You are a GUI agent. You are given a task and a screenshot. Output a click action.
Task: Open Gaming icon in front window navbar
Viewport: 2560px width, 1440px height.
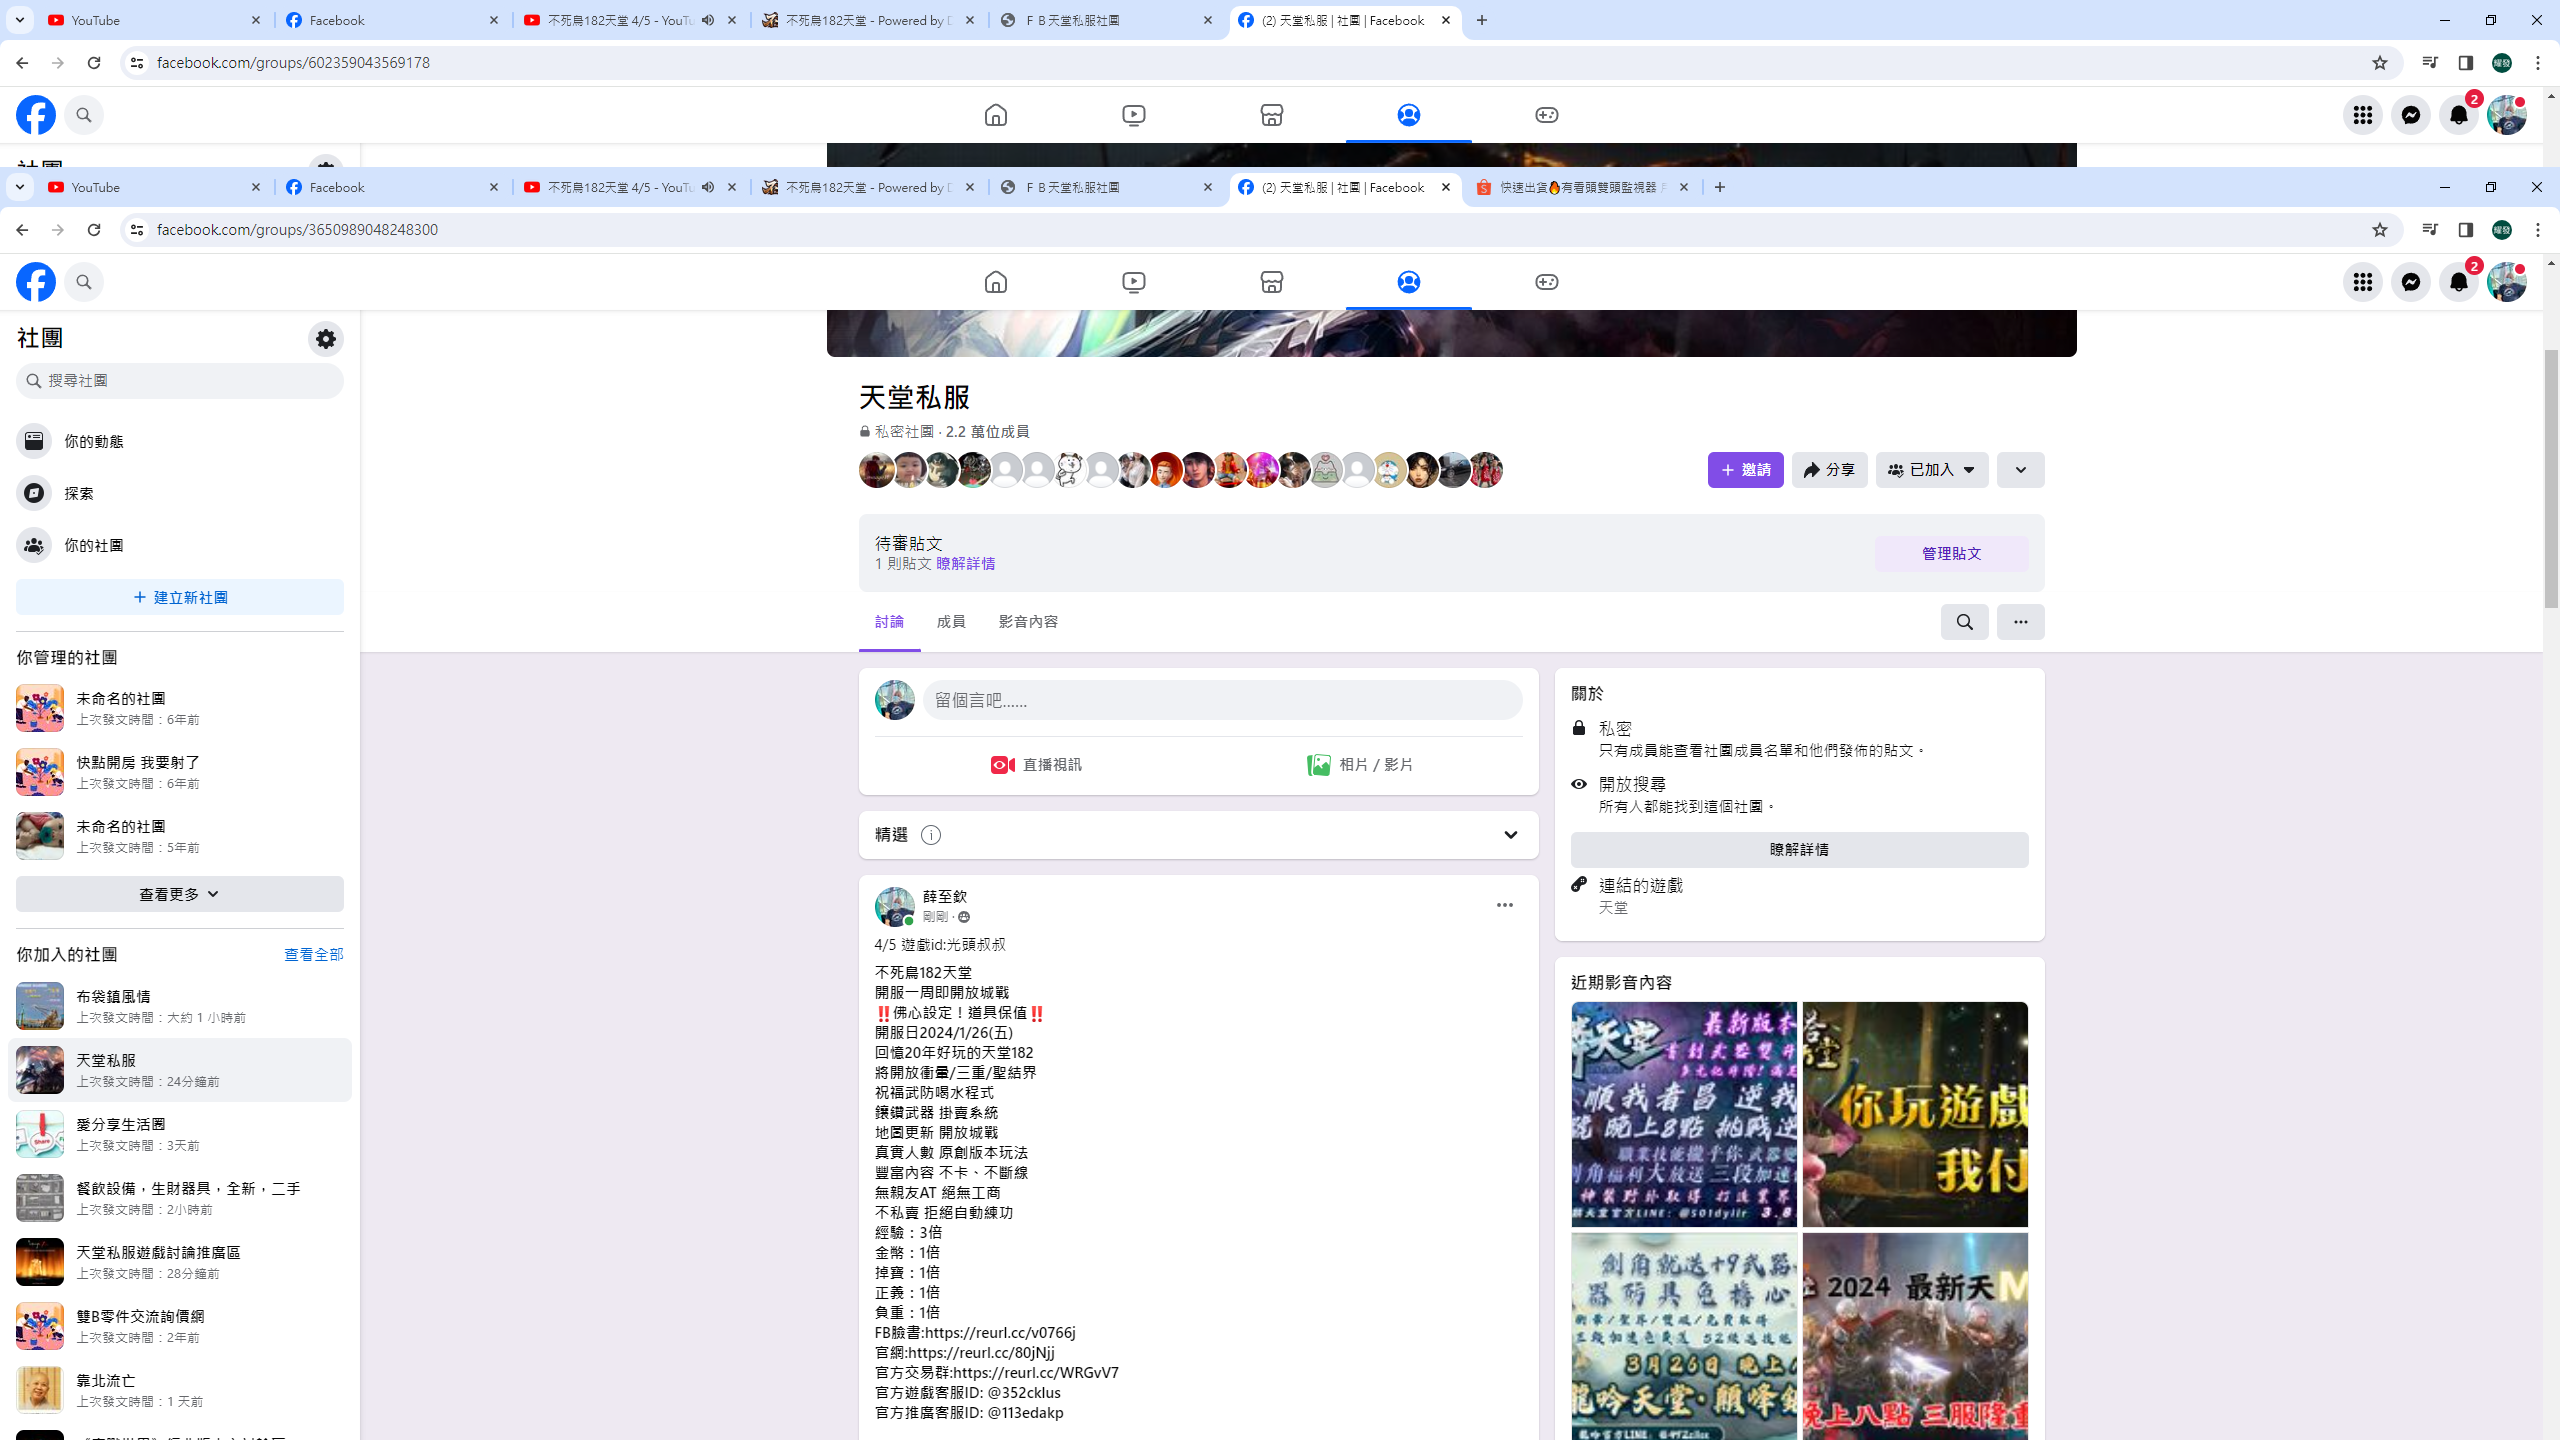tap(1547, 282)
